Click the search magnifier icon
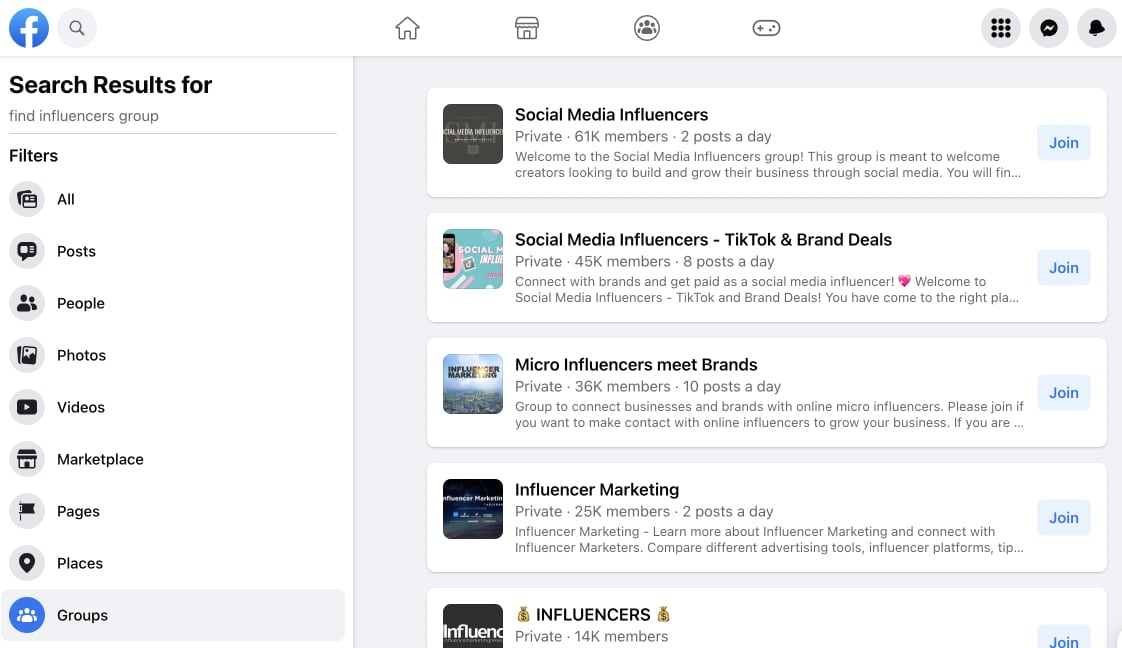The width and height of the screenshot is (1122, 648). (x=77, y=28)
